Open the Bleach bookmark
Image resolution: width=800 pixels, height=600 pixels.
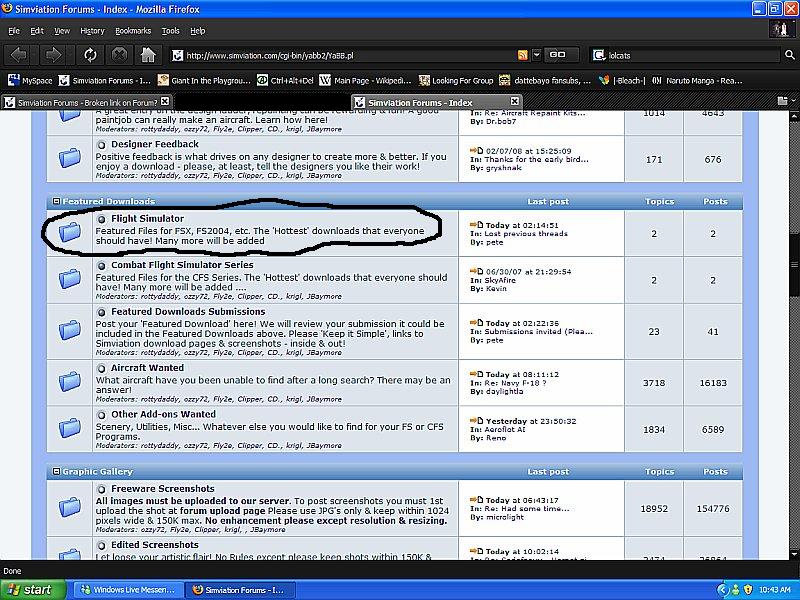pos(622,81)
